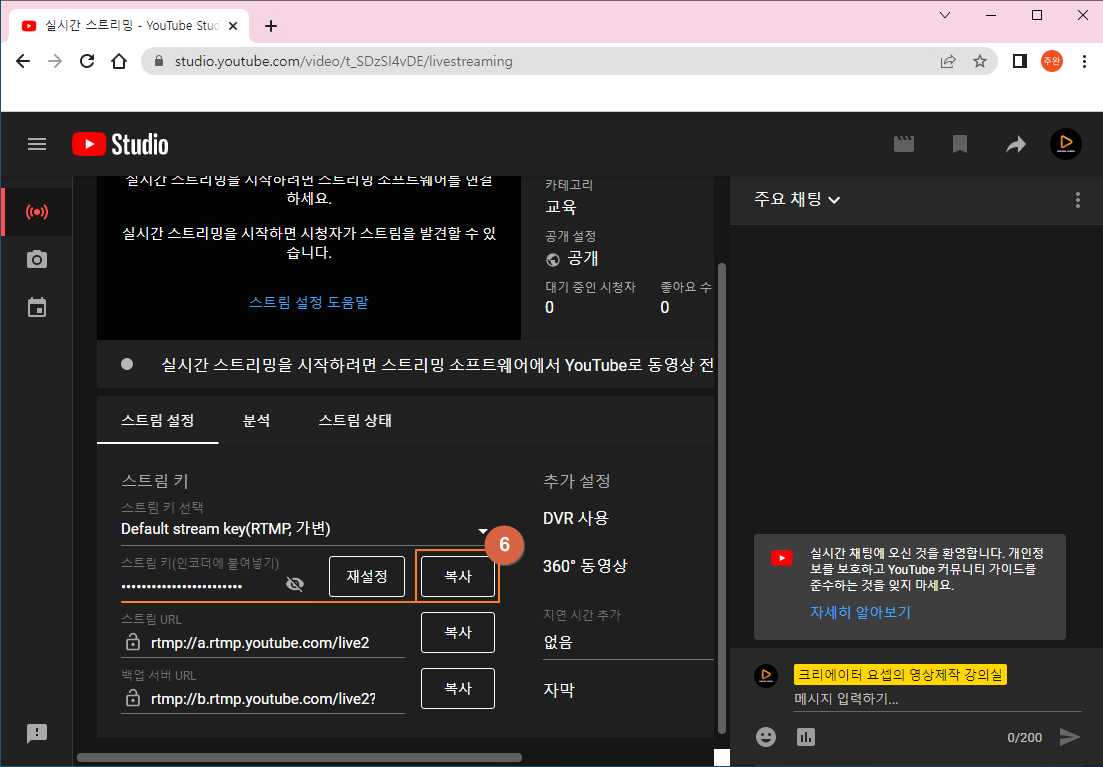This screenshot has height=767, width=1103.
Task: Open the 지연 시간 추가 없음 dropdown
Action: (x=628, y=642)
